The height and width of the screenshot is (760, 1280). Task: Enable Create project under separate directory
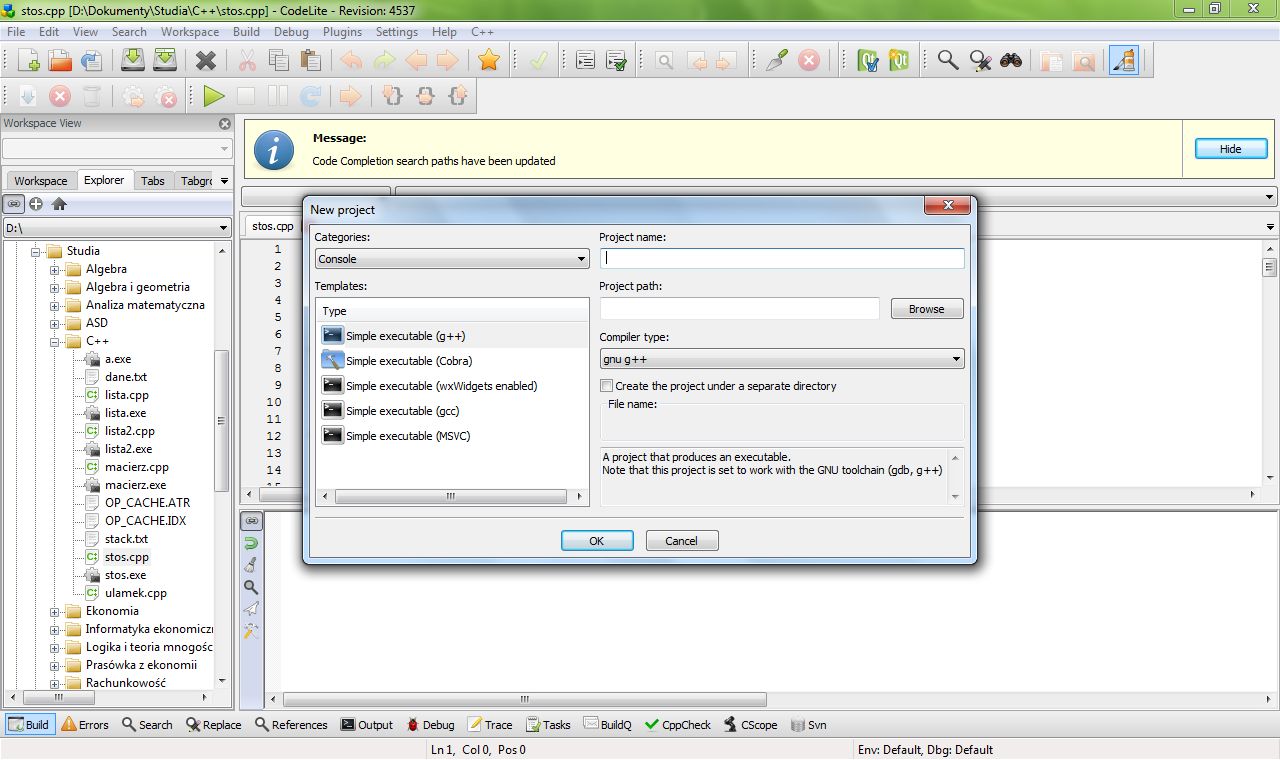[x=606, y=386]
